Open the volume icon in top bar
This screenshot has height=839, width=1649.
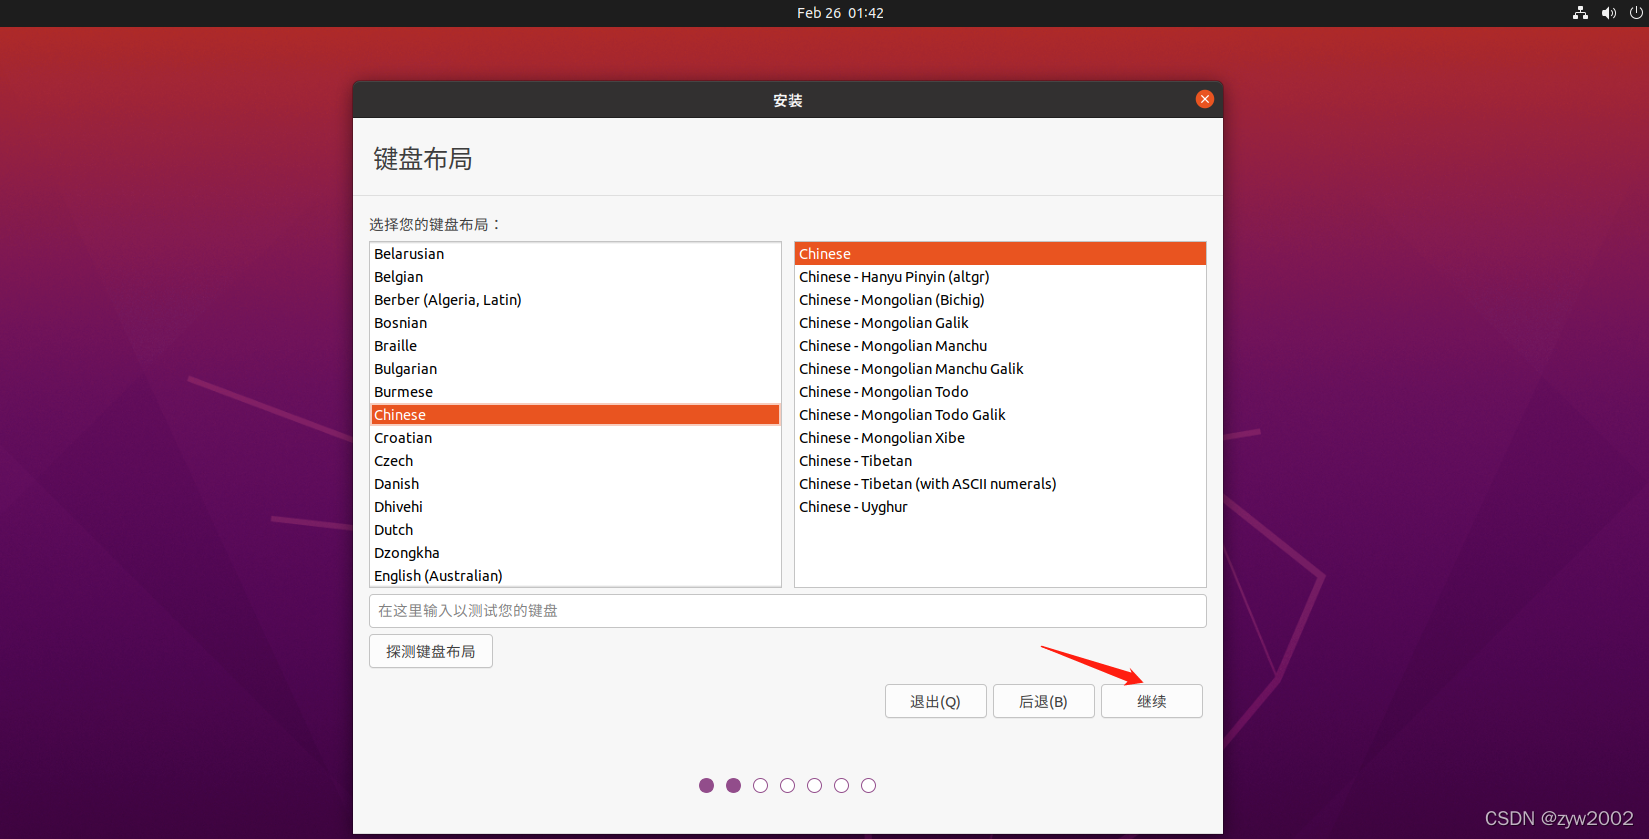coord(1608,13)
